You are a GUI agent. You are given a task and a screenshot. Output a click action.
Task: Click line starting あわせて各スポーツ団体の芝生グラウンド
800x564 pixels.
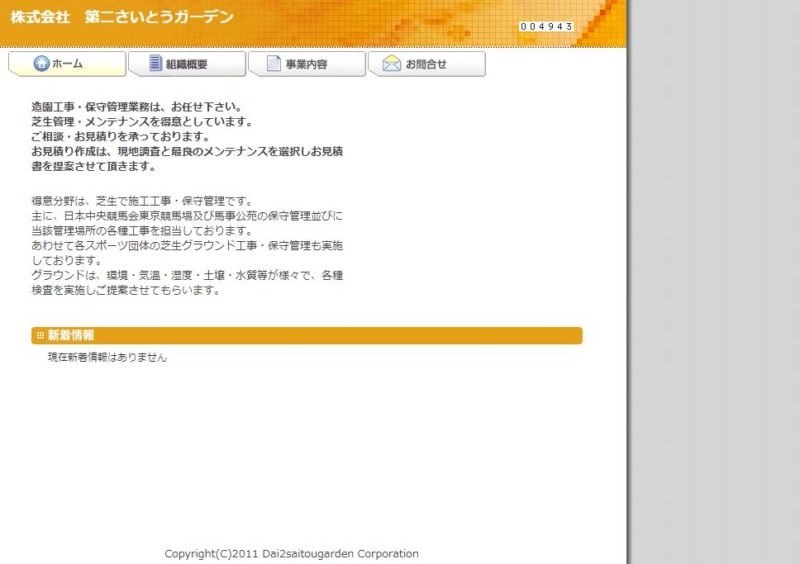pos(187,246)
